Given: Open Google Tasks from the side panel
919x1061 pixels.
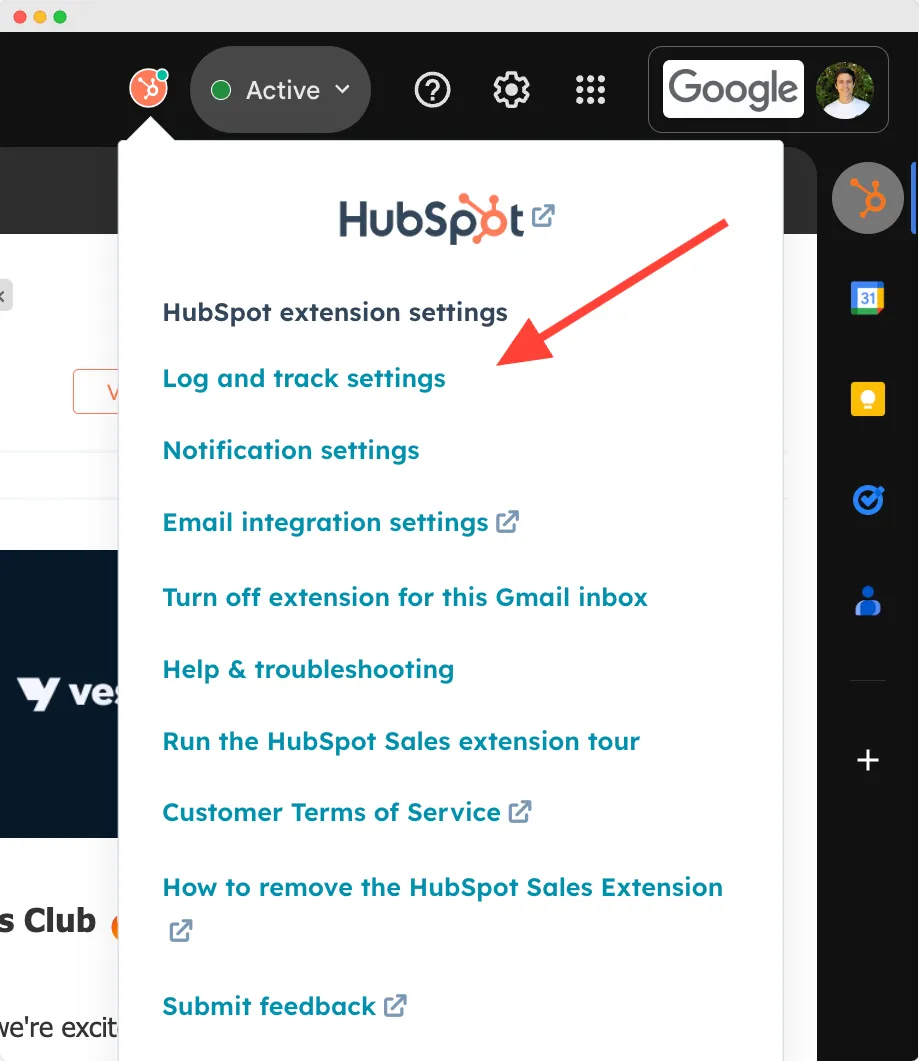Looking at the screenshot, I should (x=866, y=500).
